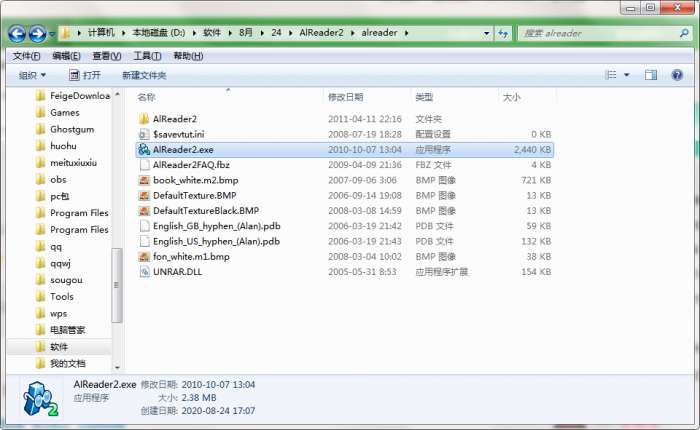Image resolution: width=700 pixels, height=430 pixels.
Task: Open pc包 folder in navigation pane
Action: (53, 196)
